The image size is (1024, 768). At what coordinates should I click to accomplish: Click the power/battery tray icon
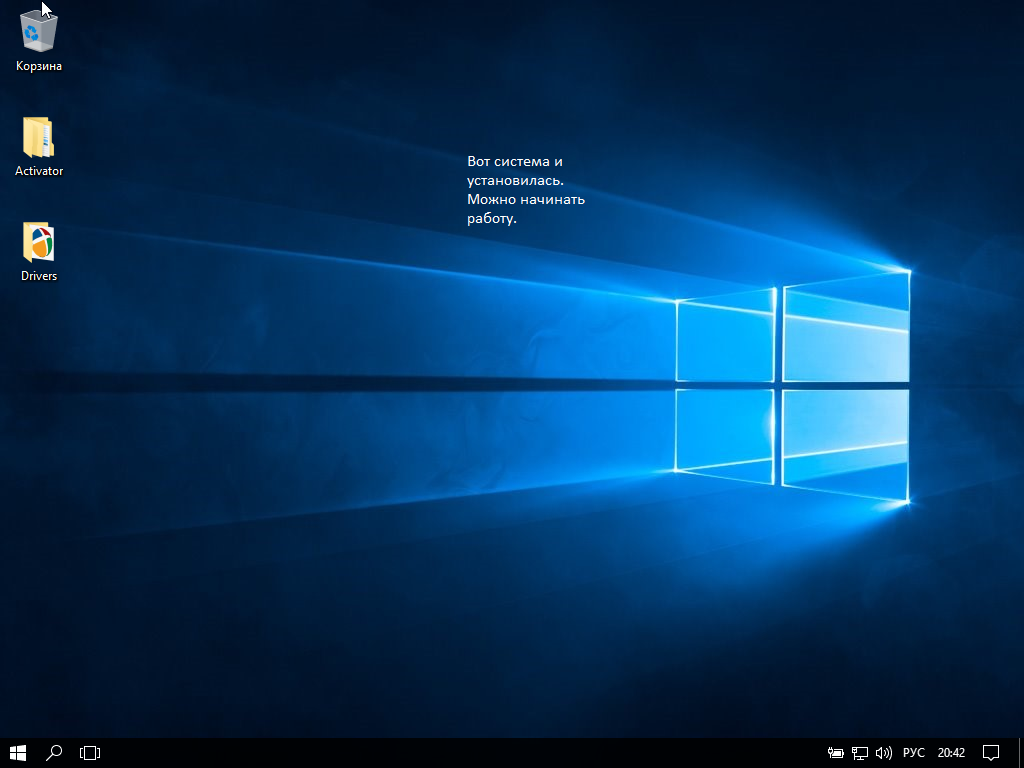tap(835, 753)
